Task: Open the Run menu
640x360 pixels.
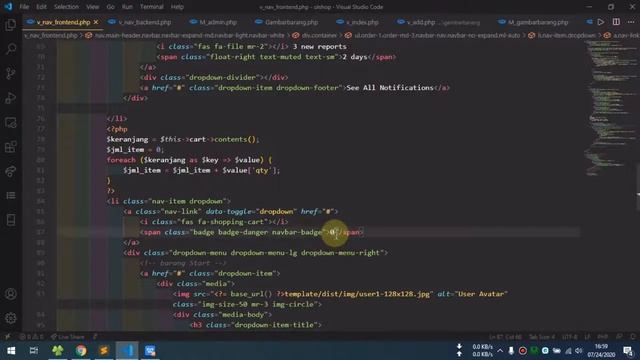Action: pos(127,7)
